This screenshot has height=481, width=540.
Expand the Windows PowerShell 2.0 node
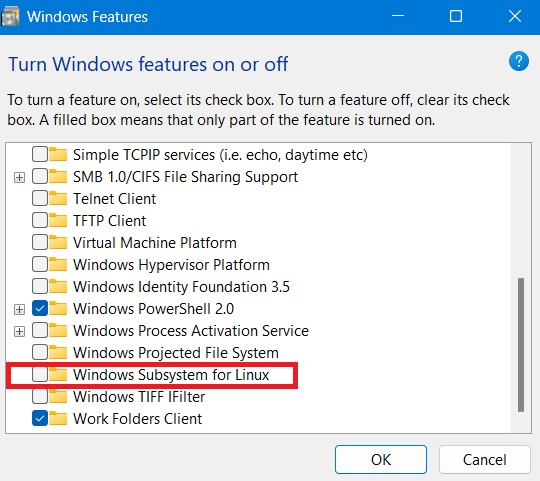coord(19,310)
